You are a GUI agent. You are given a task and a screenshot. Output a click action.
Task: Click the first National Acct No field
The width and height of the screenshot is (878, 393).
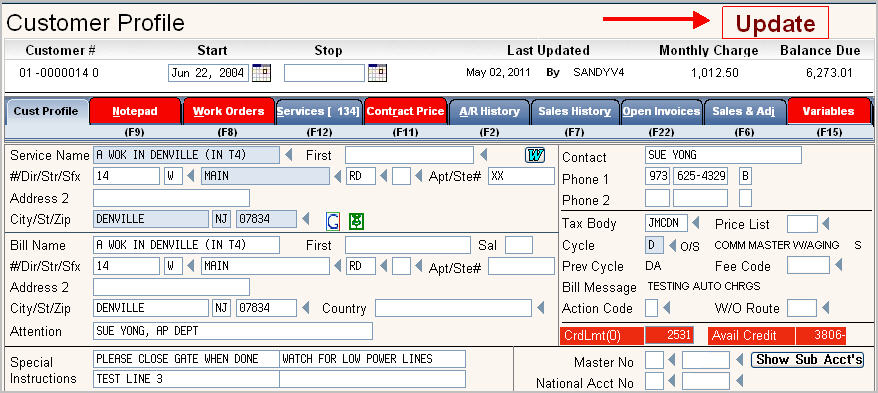click(654, 381)
